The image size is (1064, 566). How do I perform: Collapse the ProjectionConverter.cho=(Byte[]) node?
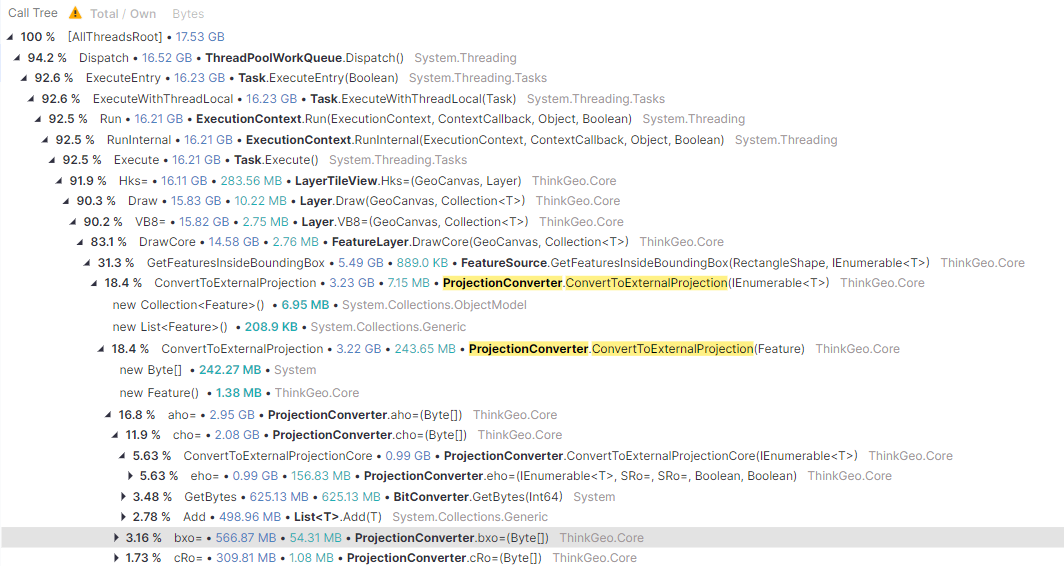pyautogui.click(x=115, y=435)
